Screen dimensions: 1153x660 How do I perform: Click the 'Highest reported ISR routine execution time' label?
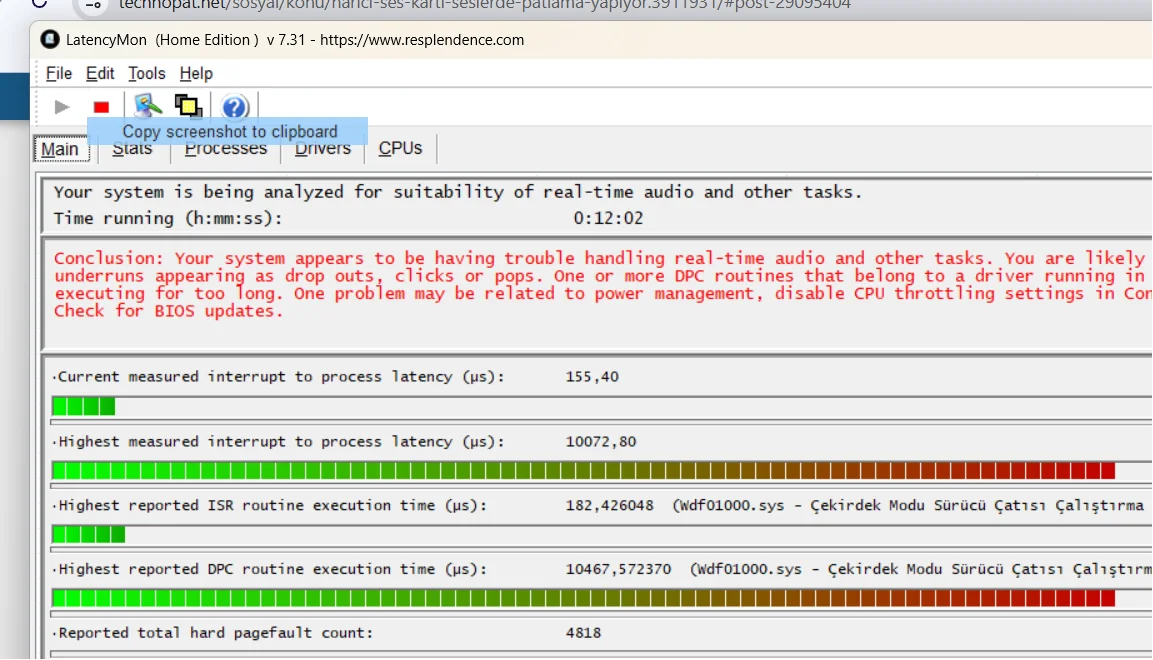pos(269,506)
